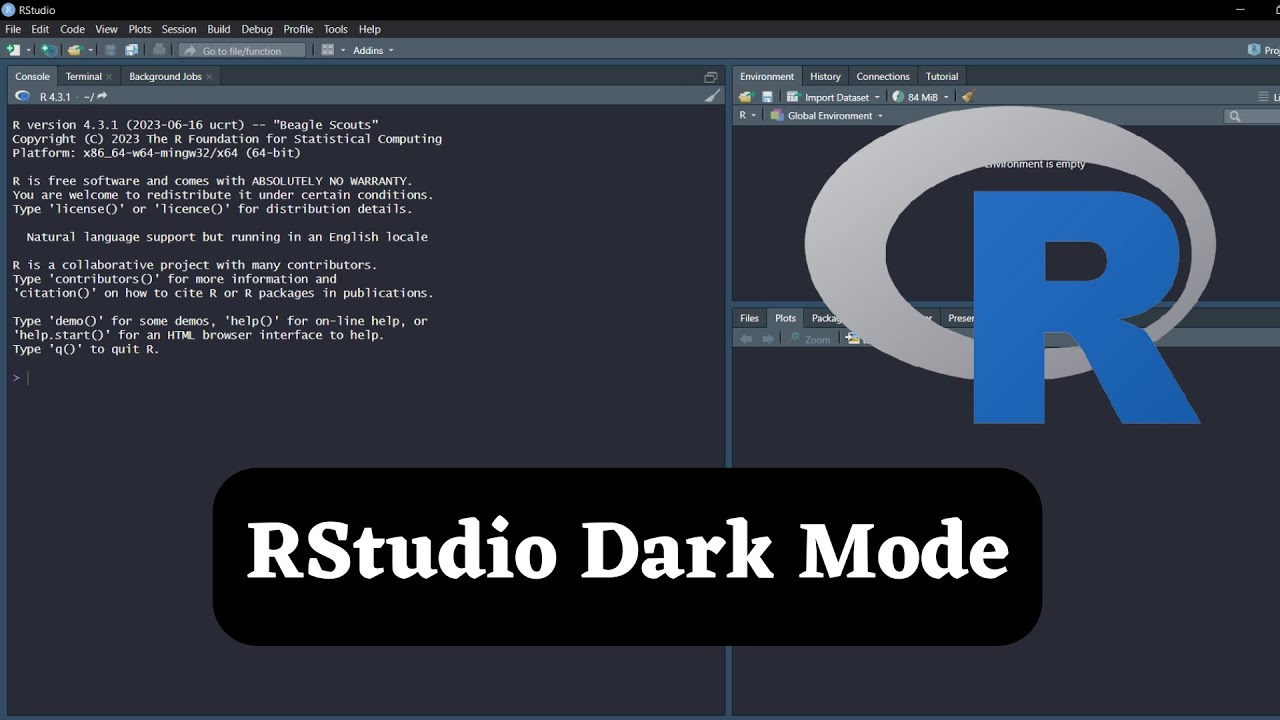This screenshot has height=720, width=1280.
Task: Click the RStudio icon in title bar
Action: coord(9,10)
